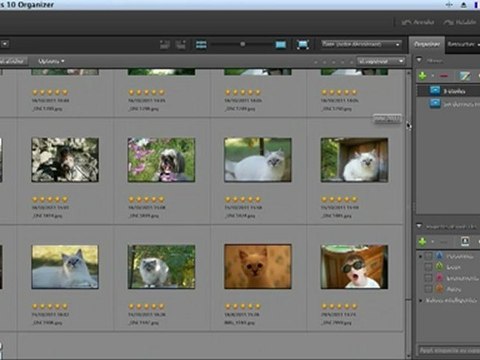Toggle checkbox for blue Personnes tag
480x360 pixels.
pyautogui.click(x=428, y=256)
